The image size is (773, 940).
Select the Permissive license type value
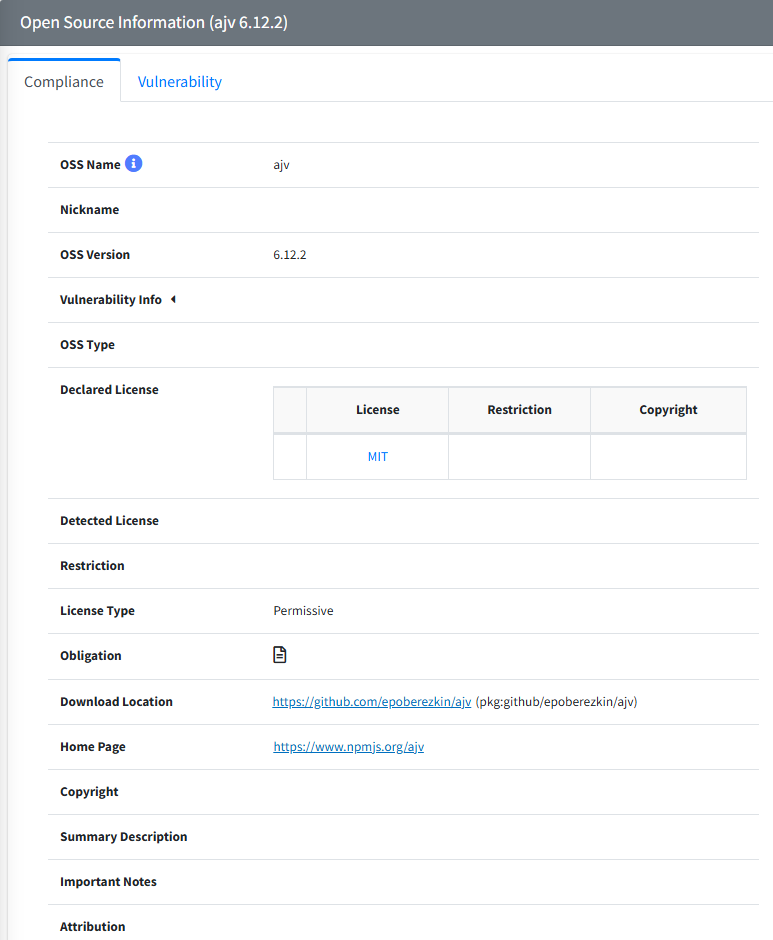tap(303, 610)
